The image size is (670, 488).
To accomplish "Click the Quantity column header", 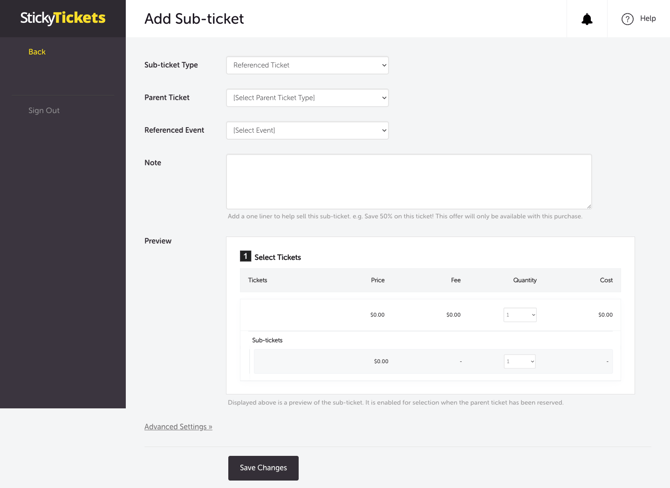I will (x=525, y=280).
